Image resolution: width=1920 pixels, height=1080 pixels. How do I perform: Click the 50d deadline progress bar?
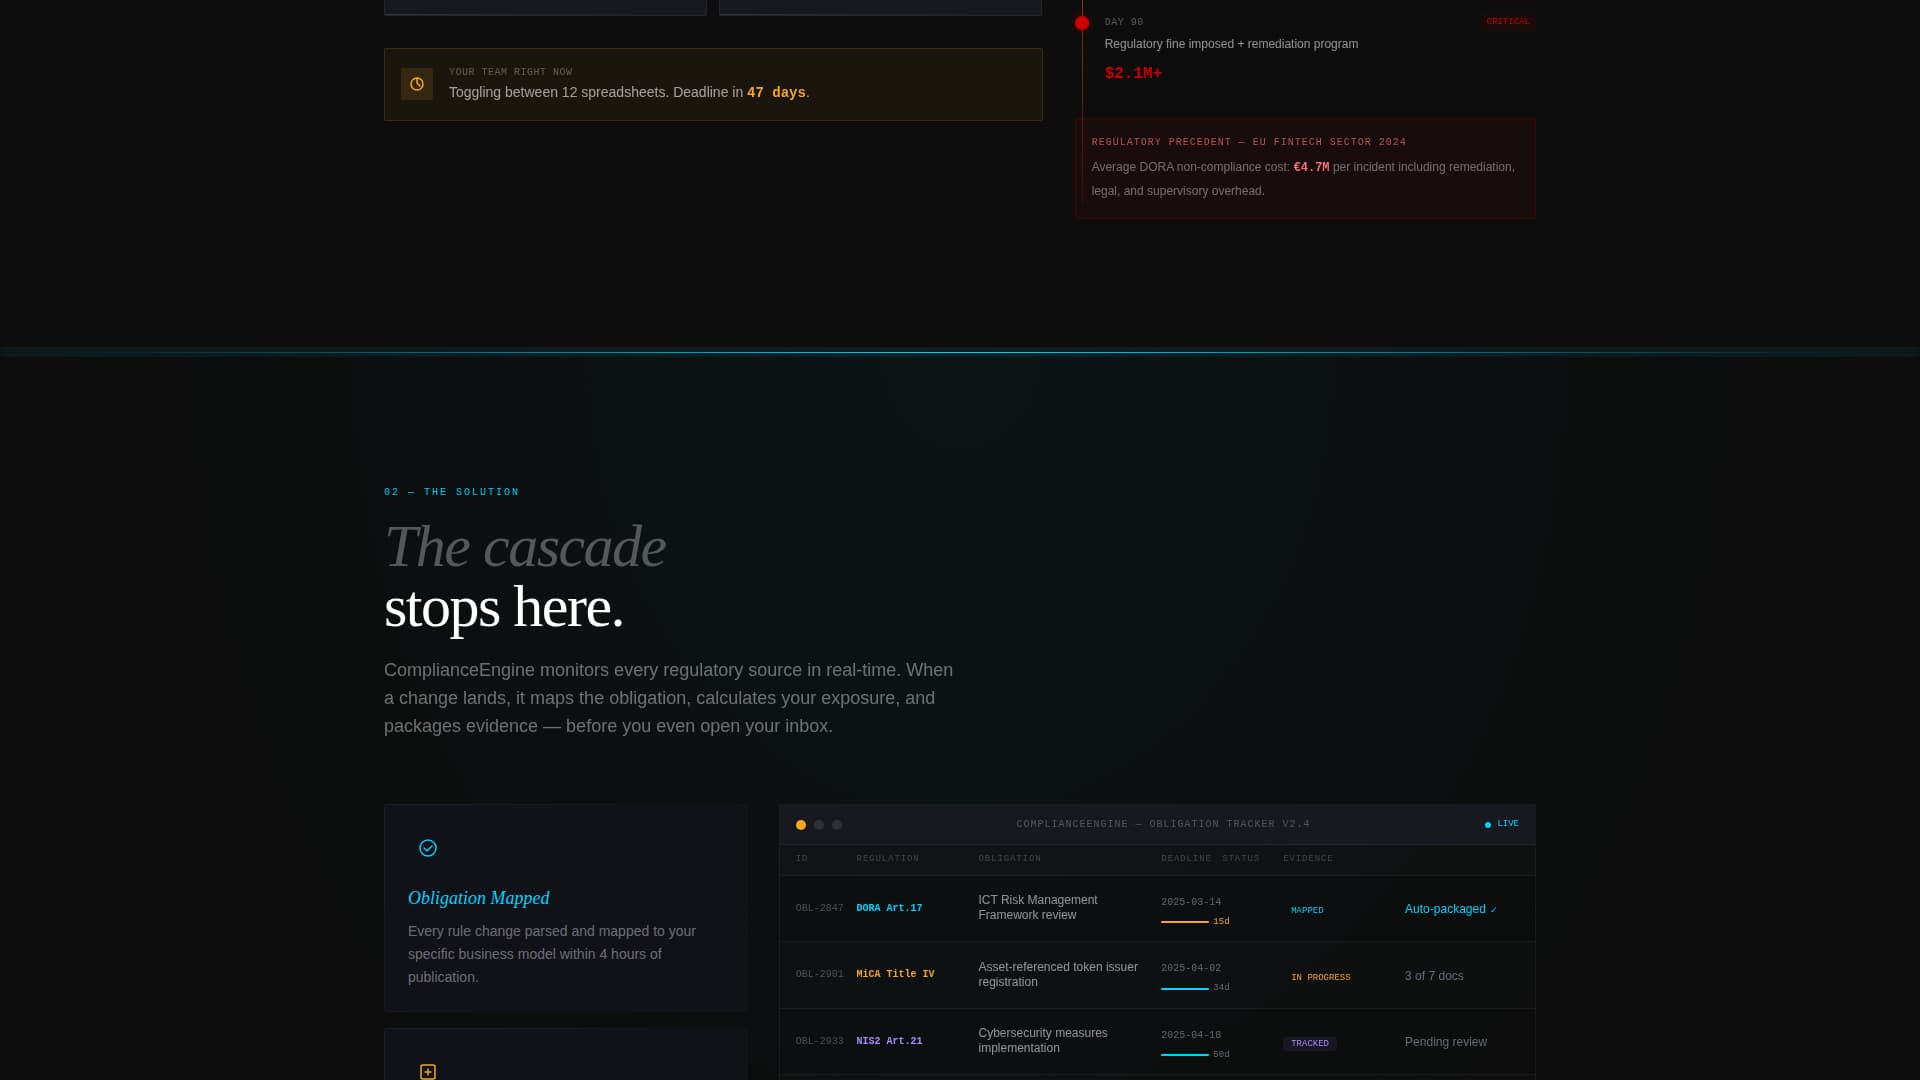[1185, 1055]
